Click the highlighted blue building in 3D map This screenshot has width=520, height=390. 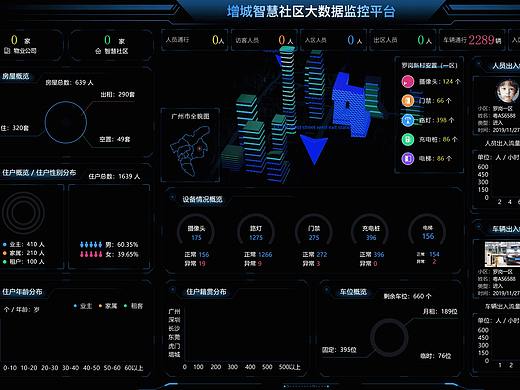coord(351,104)
